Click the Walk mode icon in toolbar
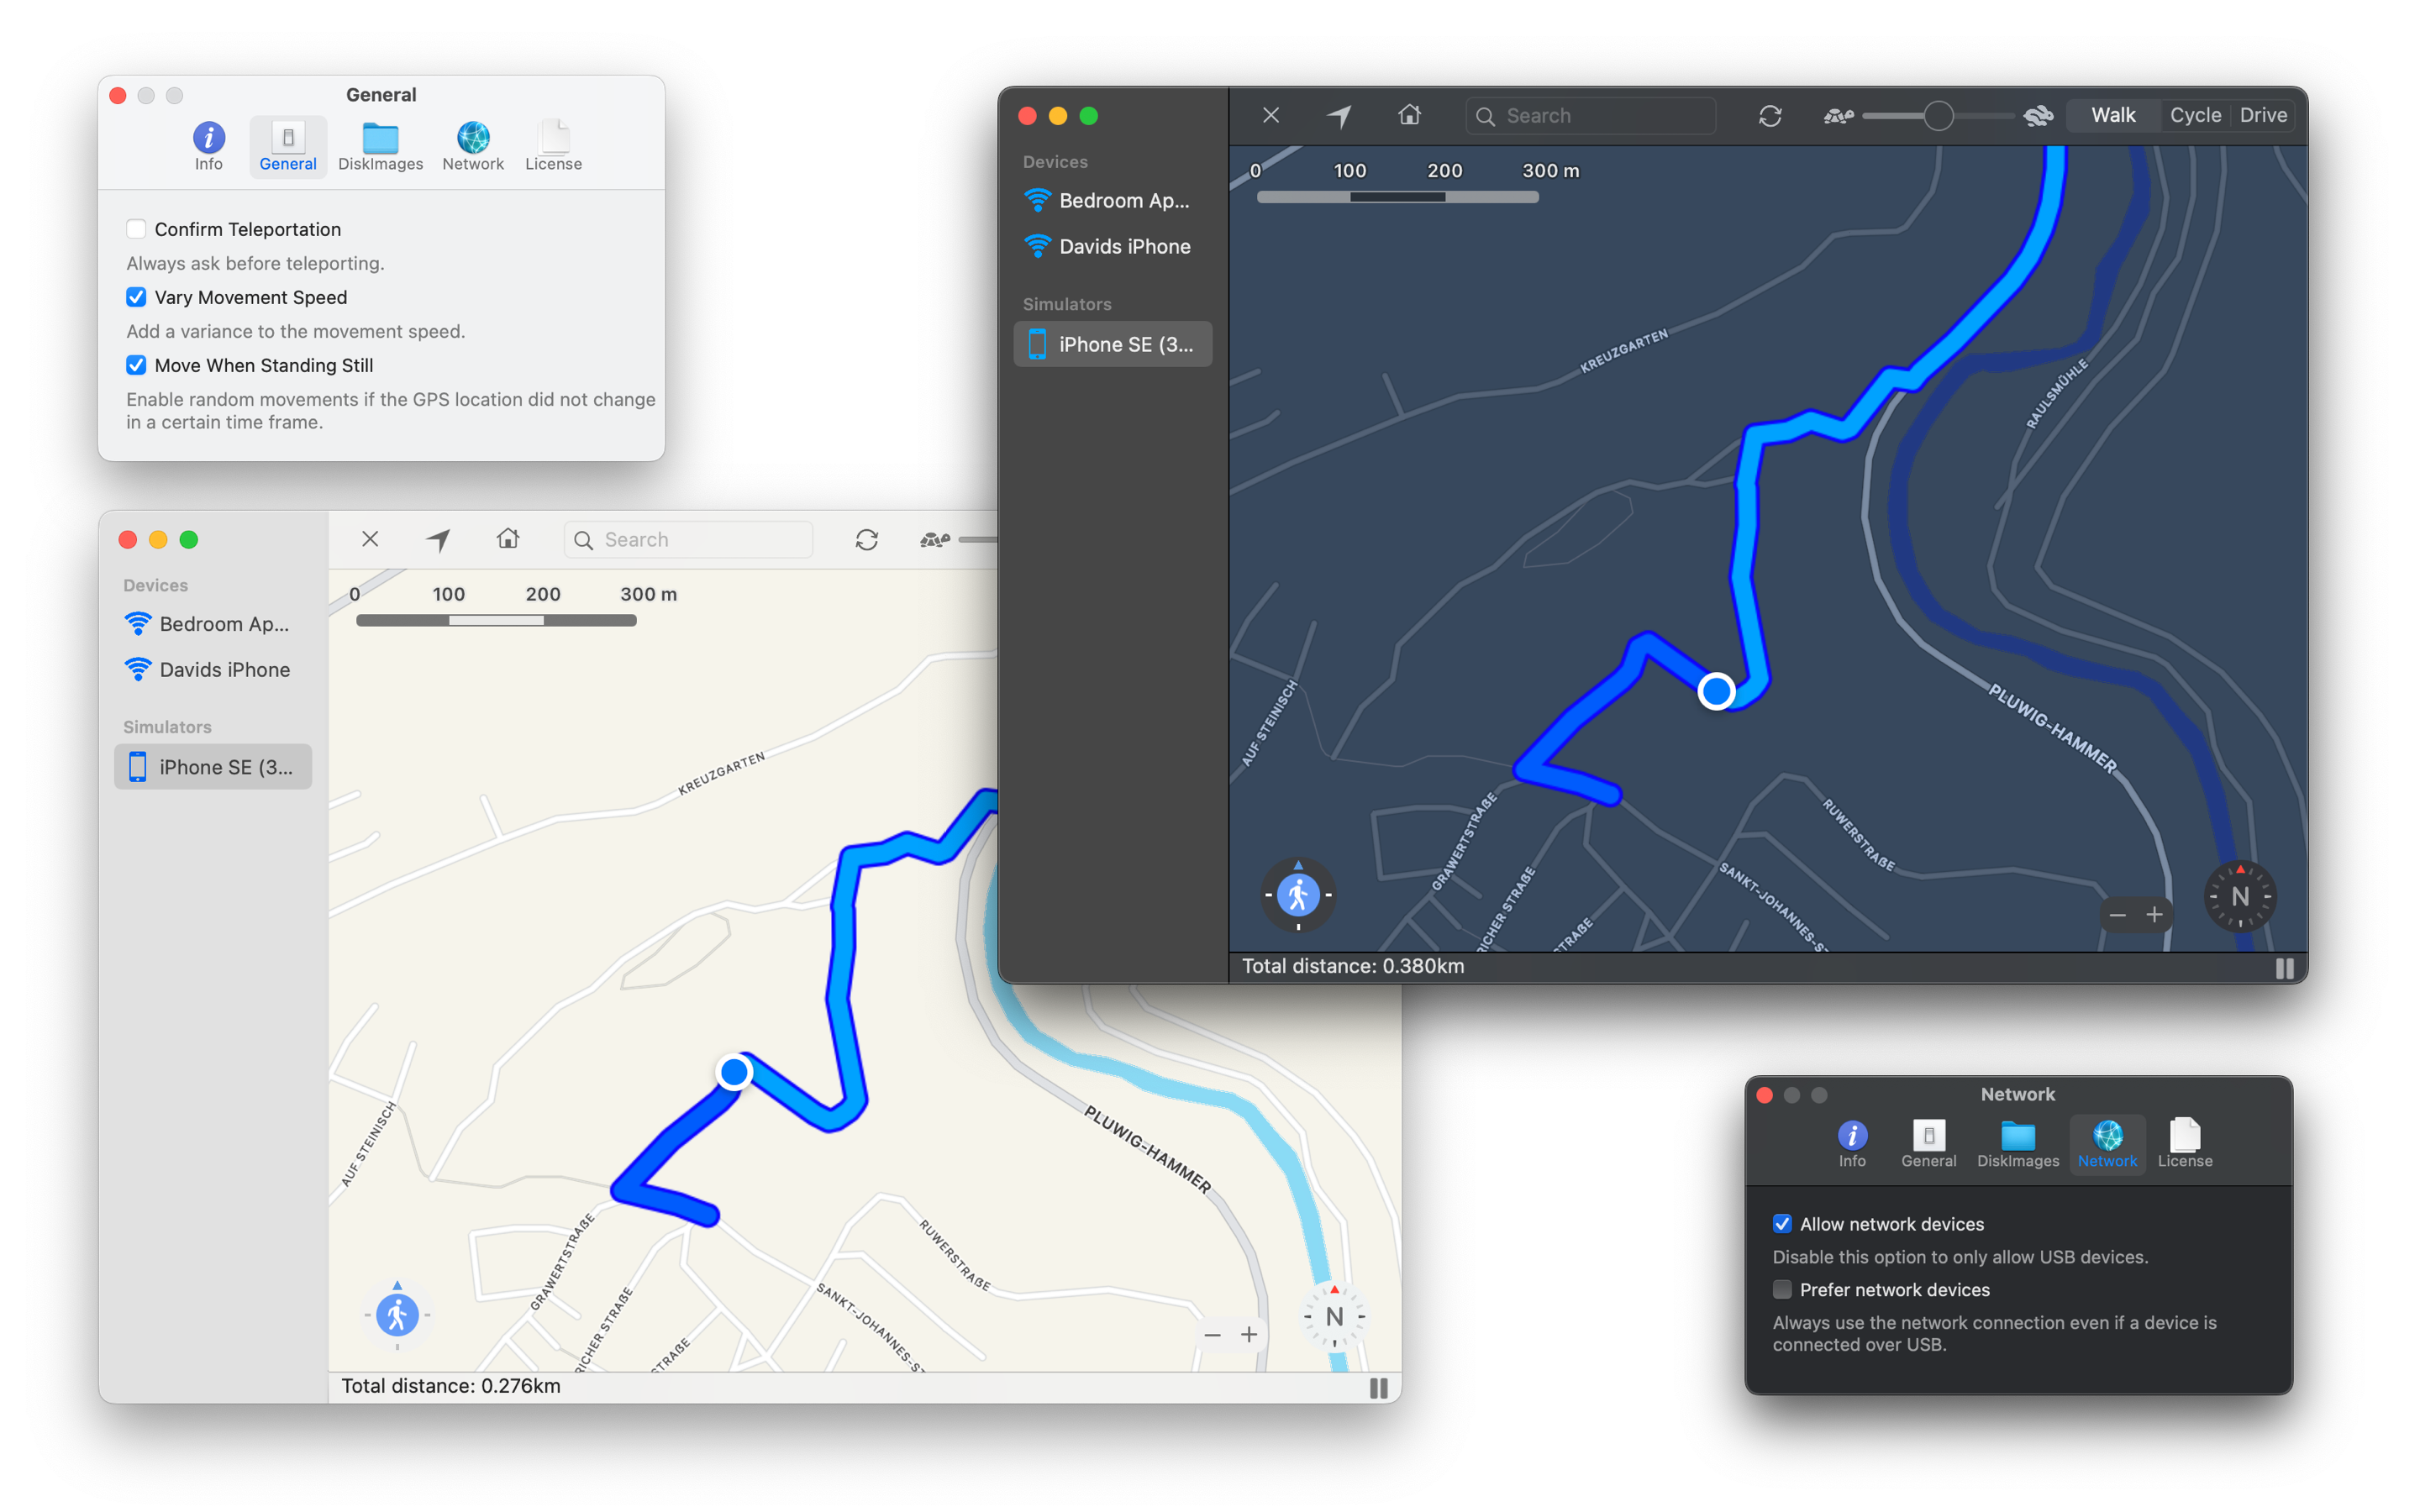The image size is (2420, 1512). (x=2113, y=115)
